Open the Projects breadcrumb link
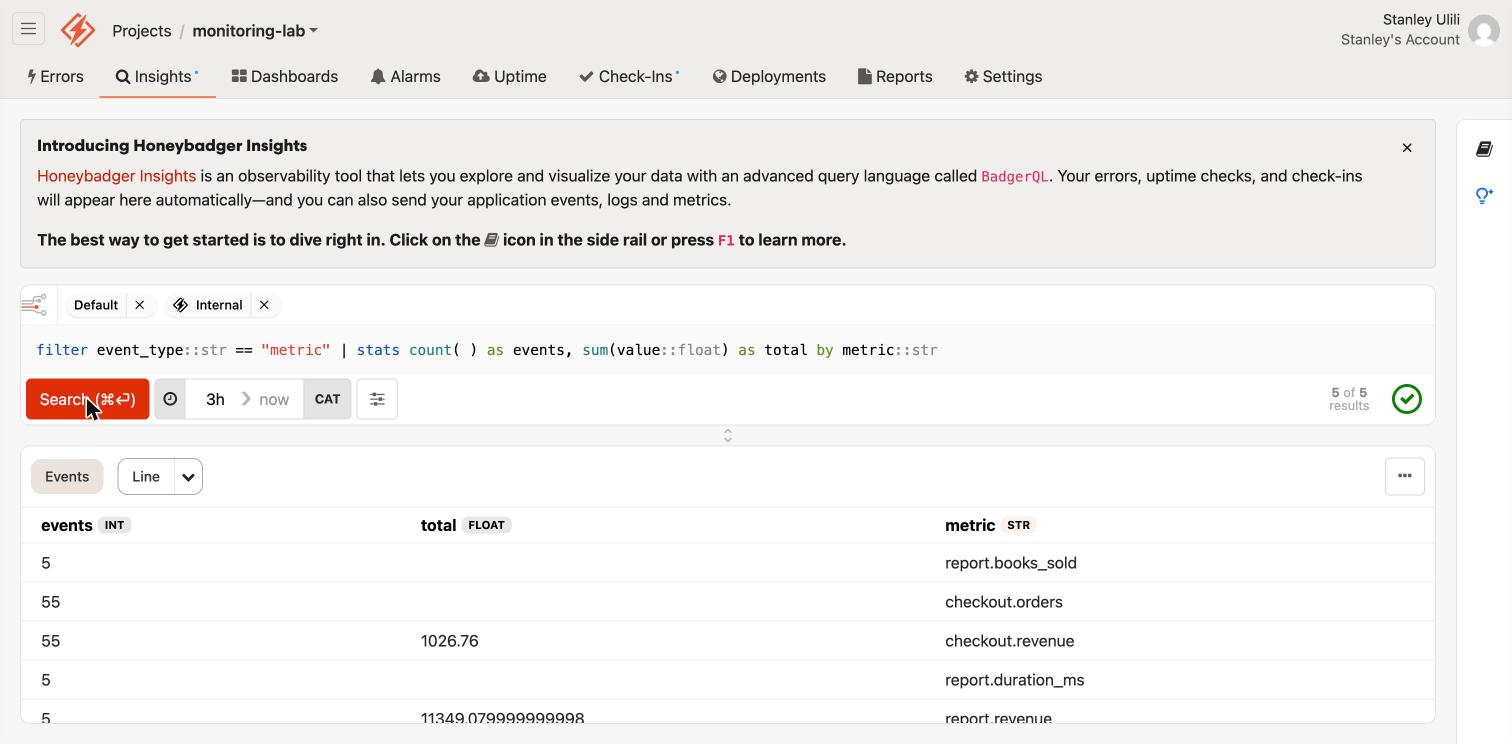1512x744 pixels. tap(142, 30)
